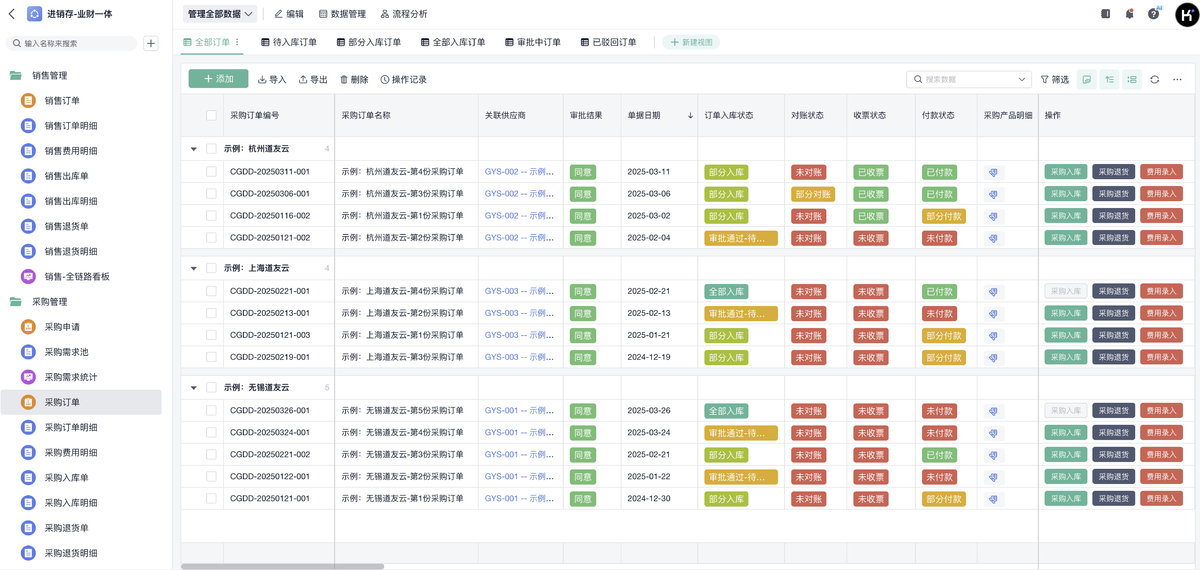Open the notifications bell icon
1200x570 pixels.
point(1129,14)
